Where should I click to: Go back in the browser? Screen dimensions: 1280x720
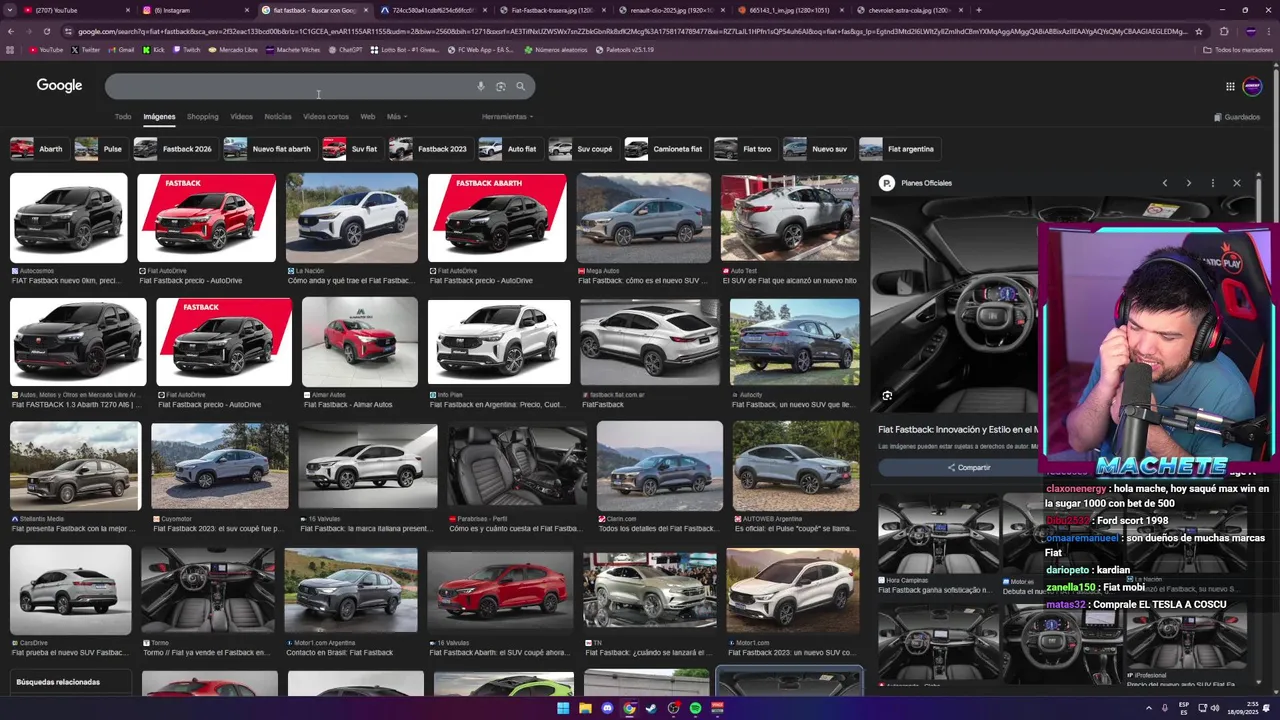pyautogui.click(x=10, y=31)
